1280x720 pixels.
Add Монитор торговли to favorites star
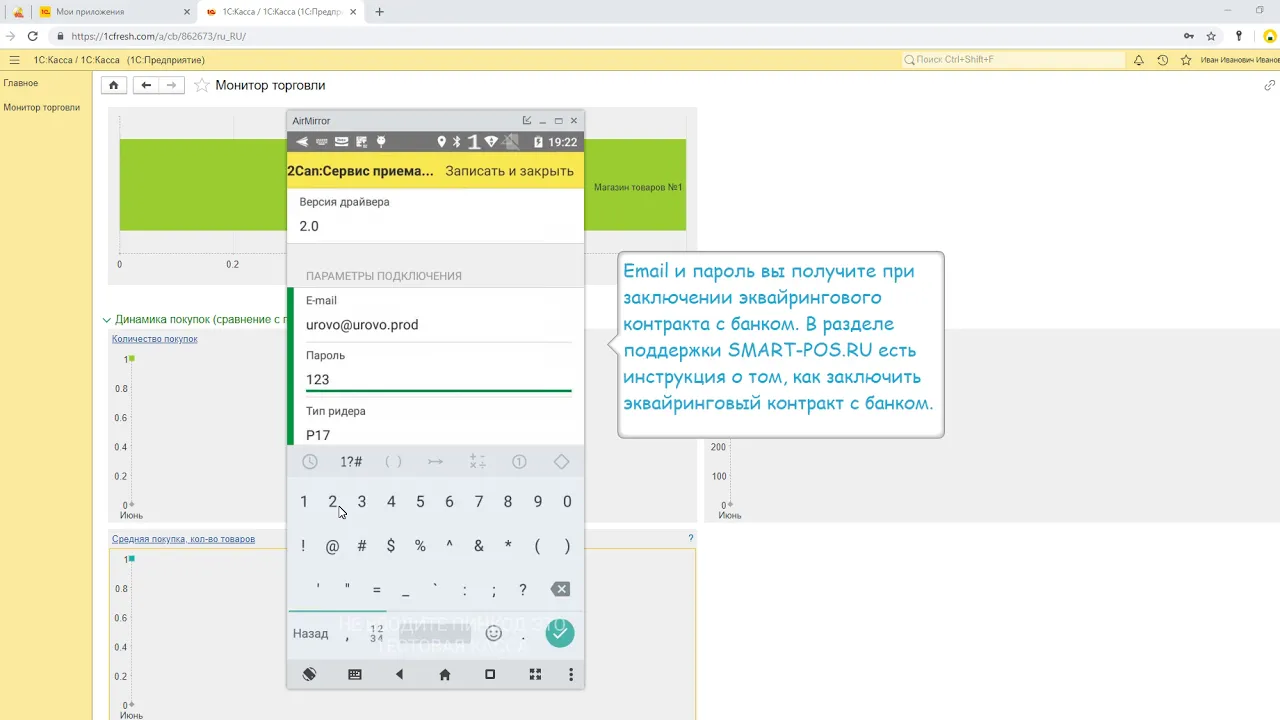point(202,85)
